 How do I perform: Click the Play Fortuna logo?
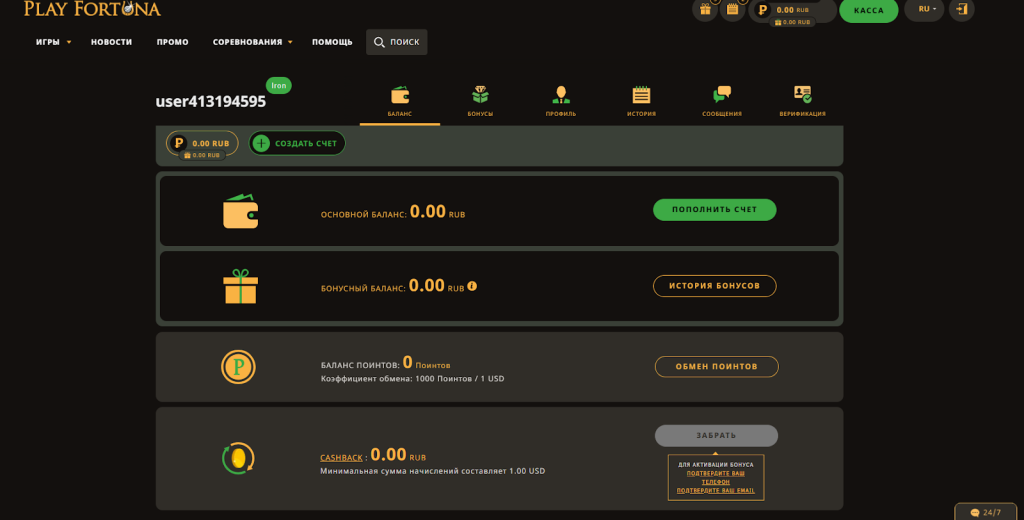click(92, 8)
